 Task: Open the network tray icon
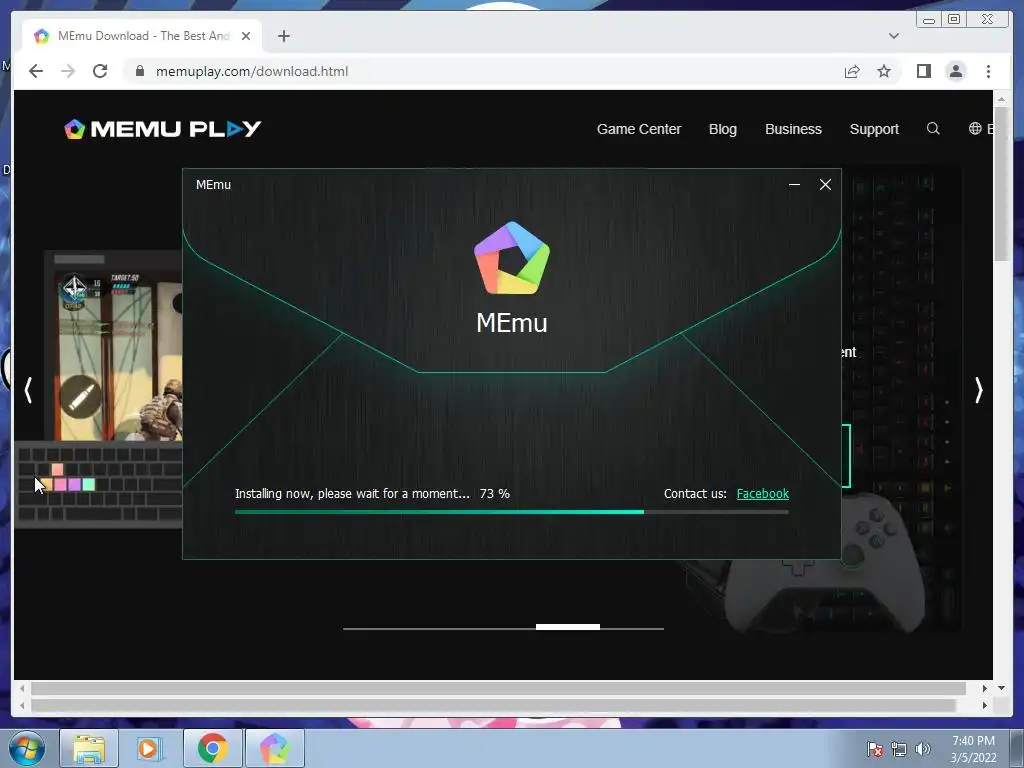click(x=899, y=749)
